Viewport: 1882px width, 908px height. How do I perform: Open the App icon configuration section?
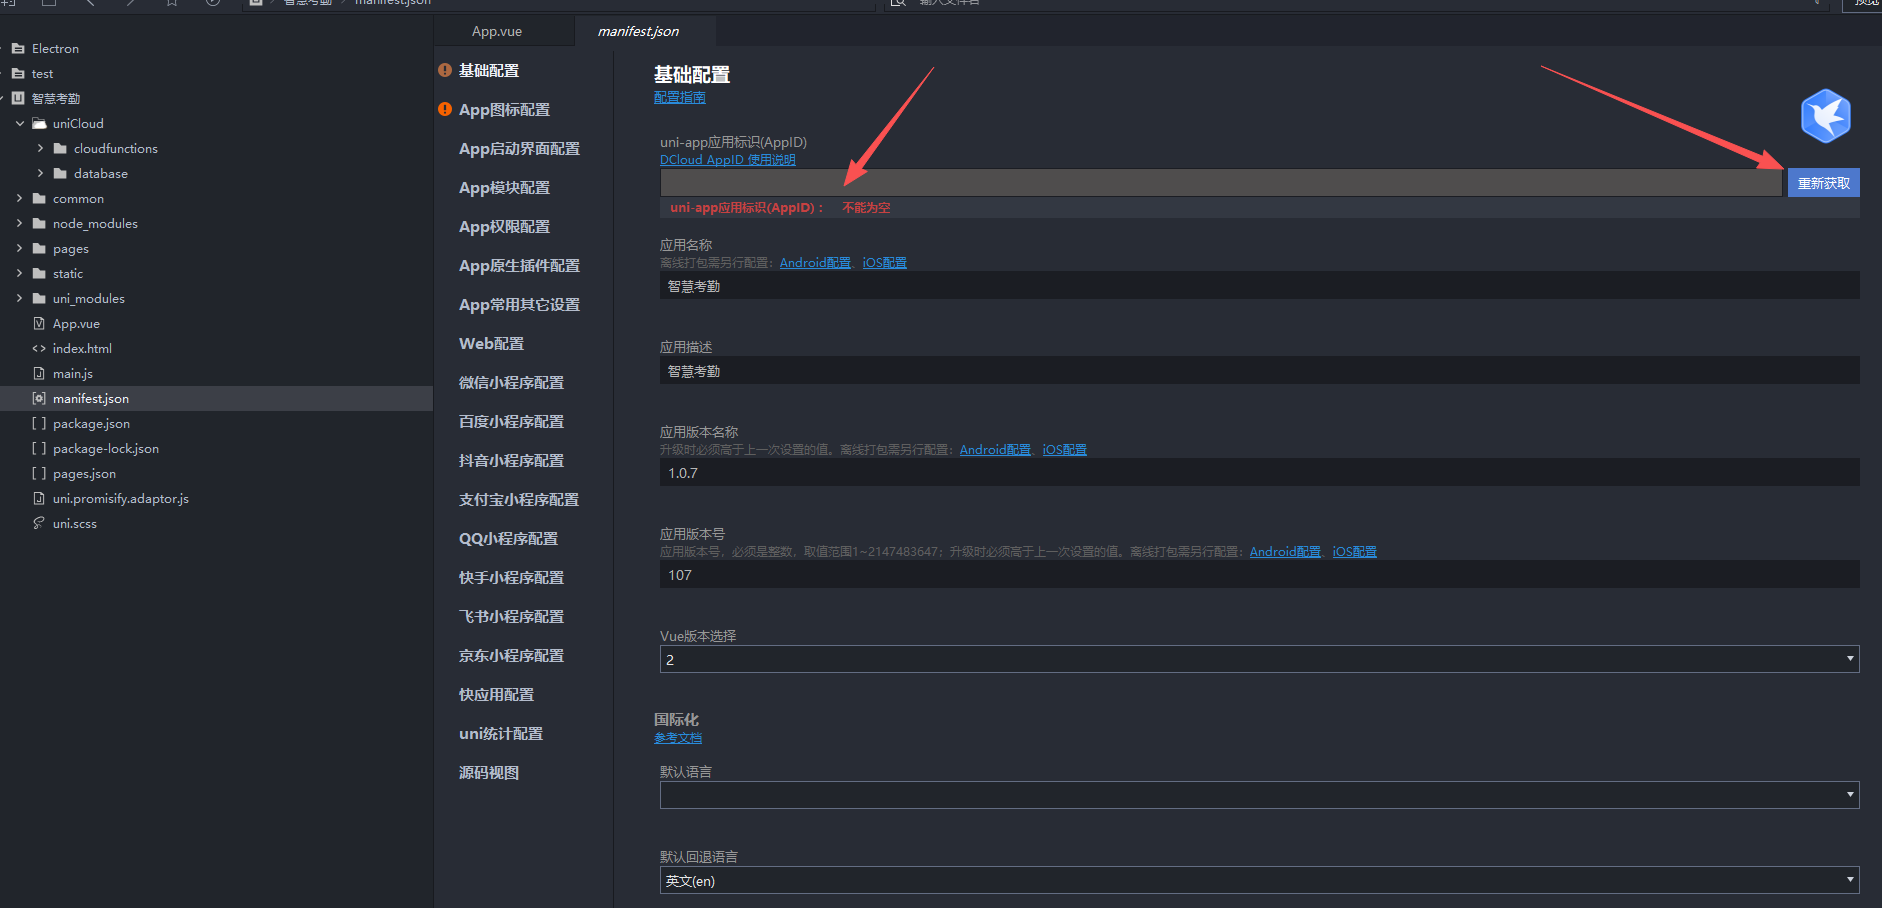(x=504, y=109)
